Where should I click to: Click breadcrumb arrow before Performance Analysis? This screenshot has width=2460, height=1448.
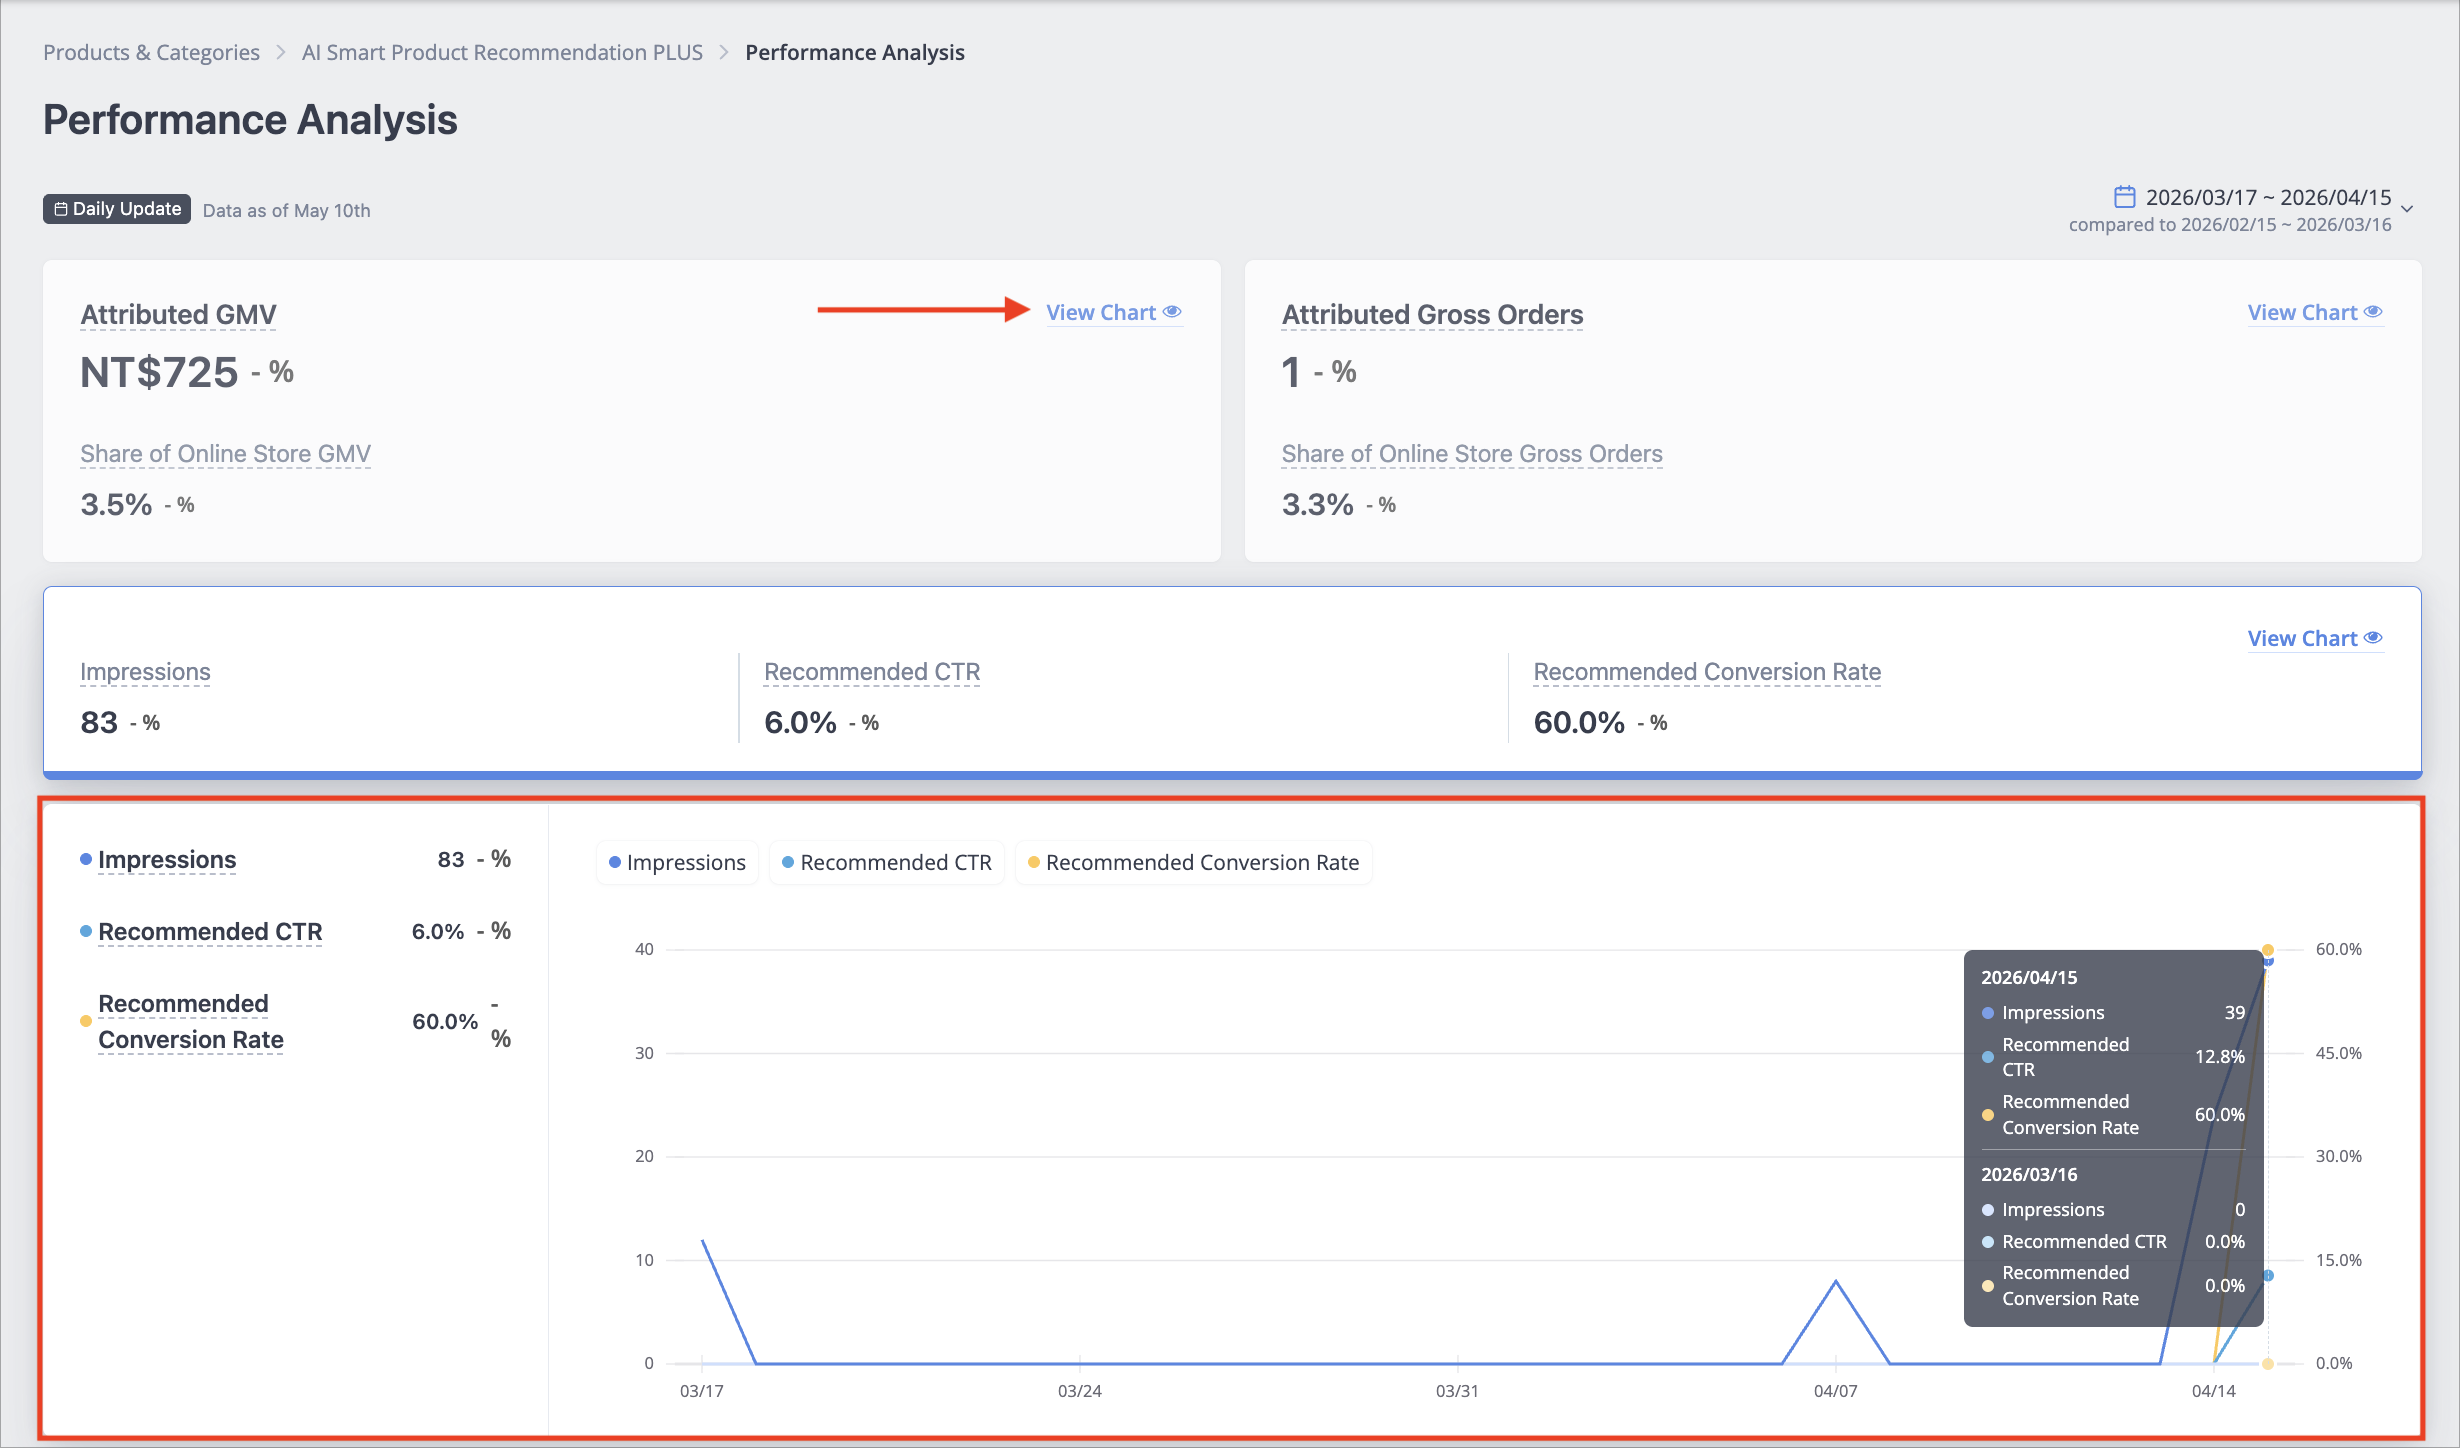tap(724, 52)
